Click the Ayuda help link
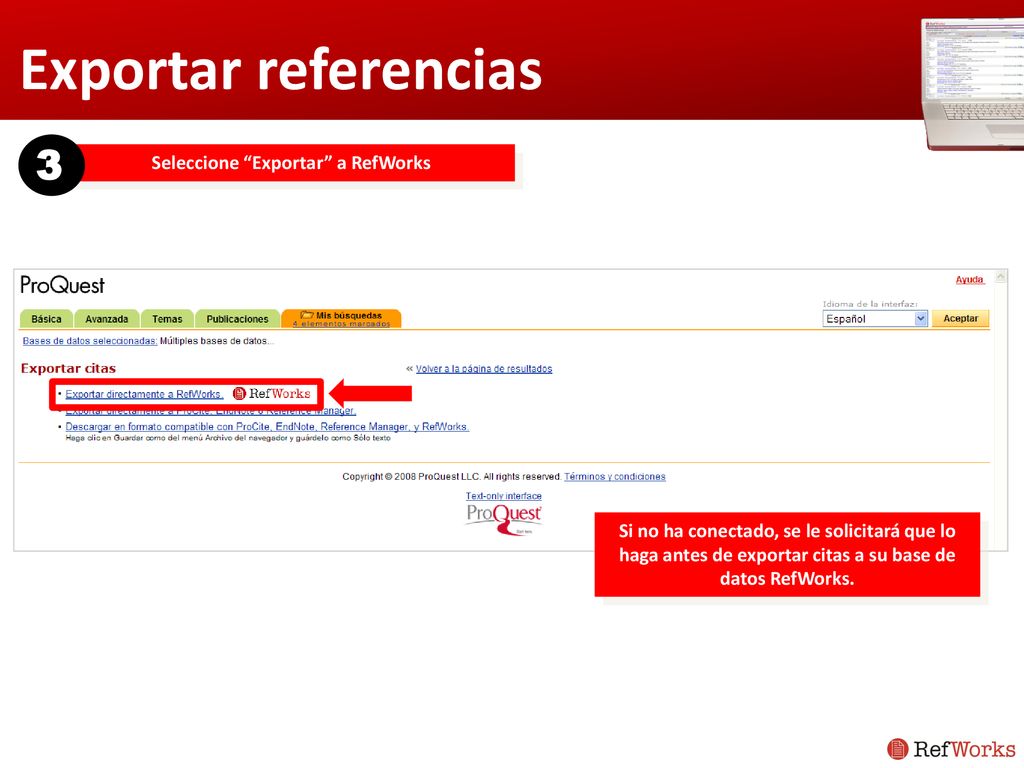The width and height of the screenshot is (1024, 768). pos(969,280)
